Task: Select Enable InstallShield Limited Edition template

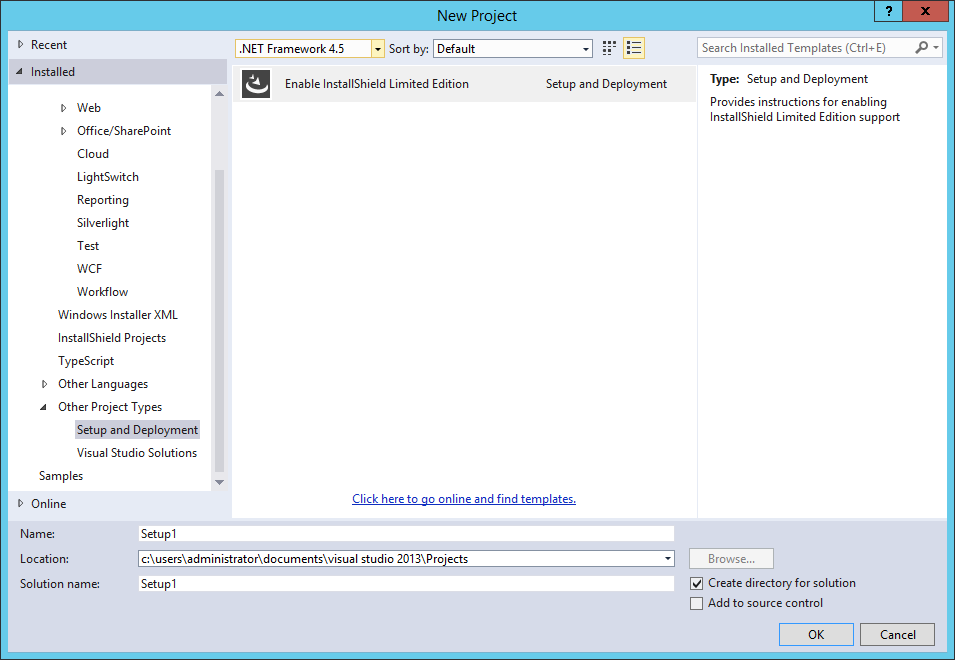Action: pos(464,84)
